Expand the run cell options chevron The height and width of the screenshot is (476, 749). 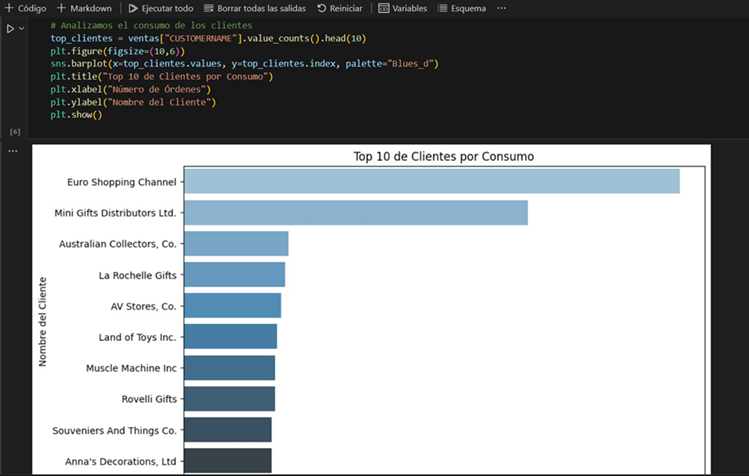[21, 29]
